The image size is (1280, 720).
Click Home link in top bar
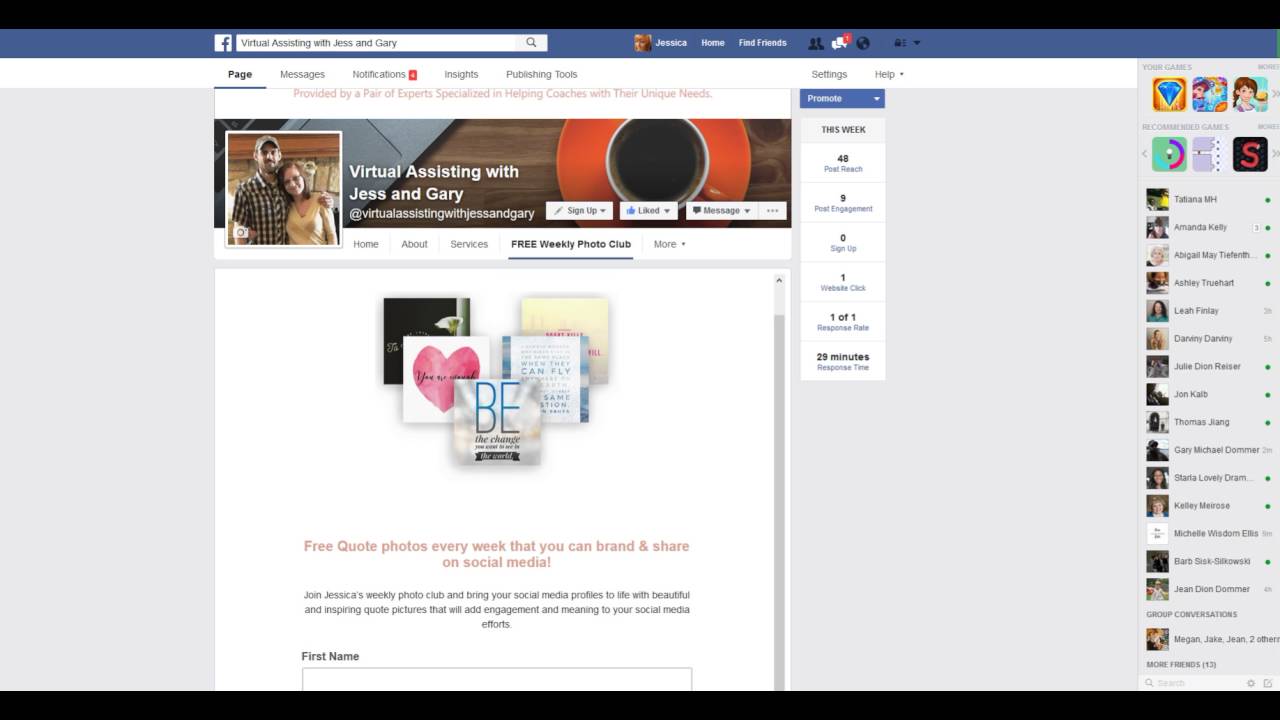[x=713, y=43]
